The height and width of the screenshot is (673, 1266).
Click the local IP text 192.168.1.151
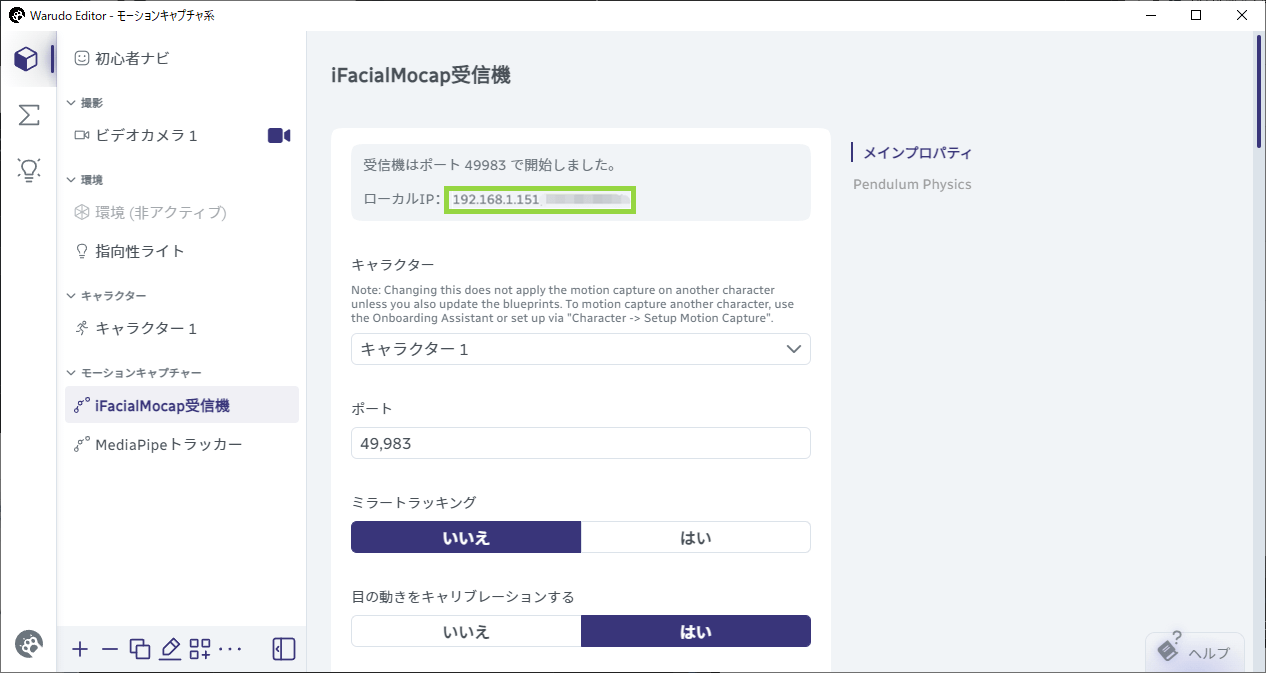pos(496,200)
